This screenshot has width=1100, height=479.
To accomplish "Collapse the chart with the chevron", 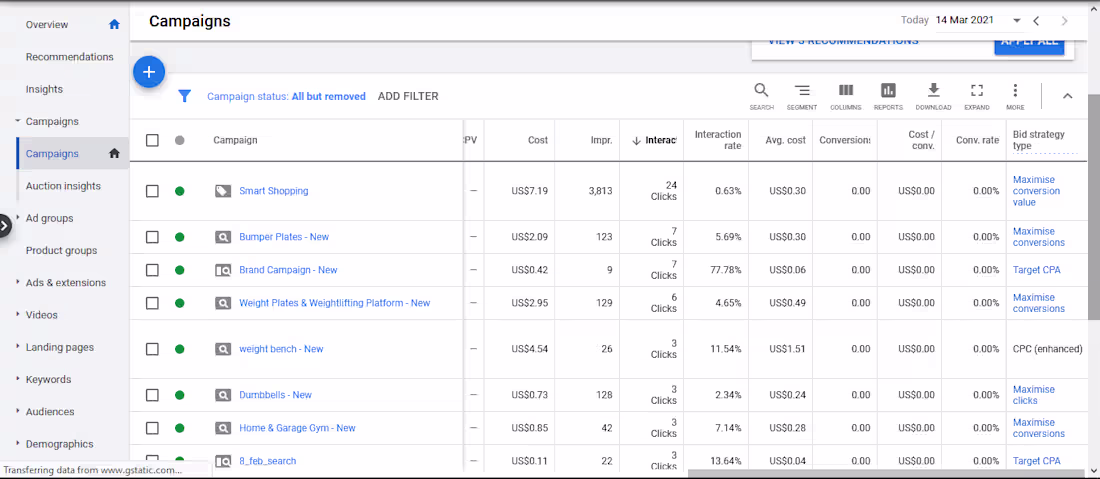I will tap(1067, 96).
